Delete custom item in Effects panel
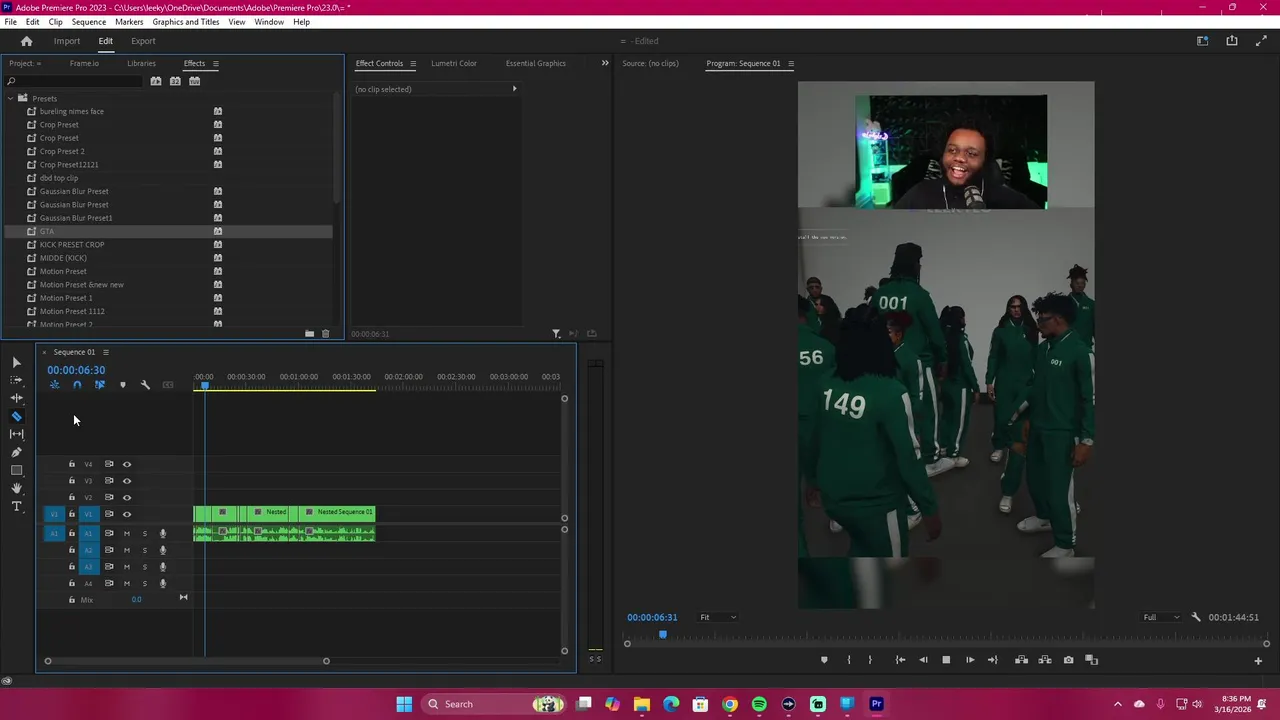Viewport: 1280px width, 720px height. pyautogui.click(x=325, y=334)
